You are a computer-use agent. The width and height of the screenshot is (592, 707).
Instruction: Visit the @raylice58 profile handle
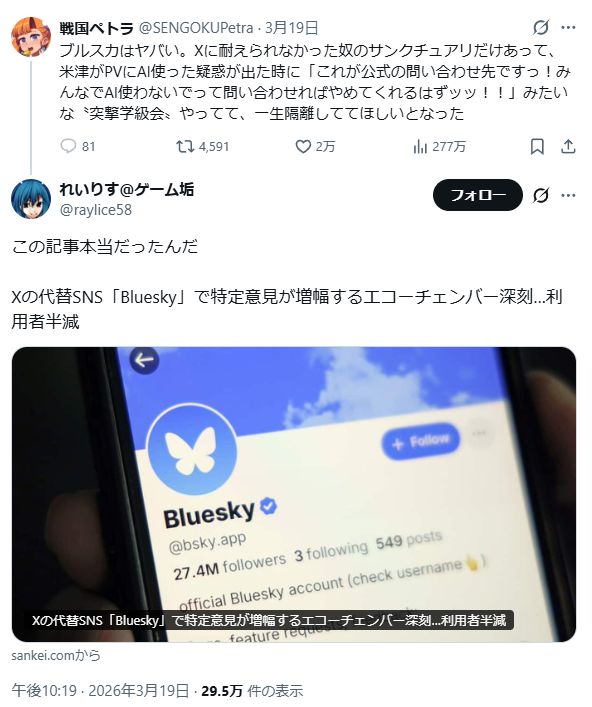pyautogui.click(x=96, y=210)
